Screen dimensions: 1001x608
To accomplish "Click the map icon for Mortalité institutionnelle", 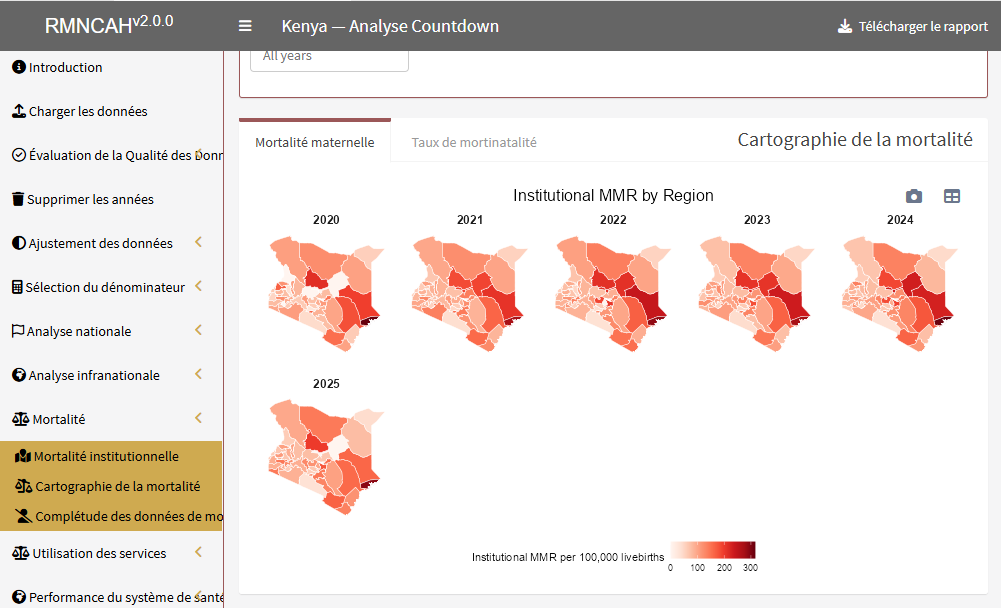I will coord(23,456).
